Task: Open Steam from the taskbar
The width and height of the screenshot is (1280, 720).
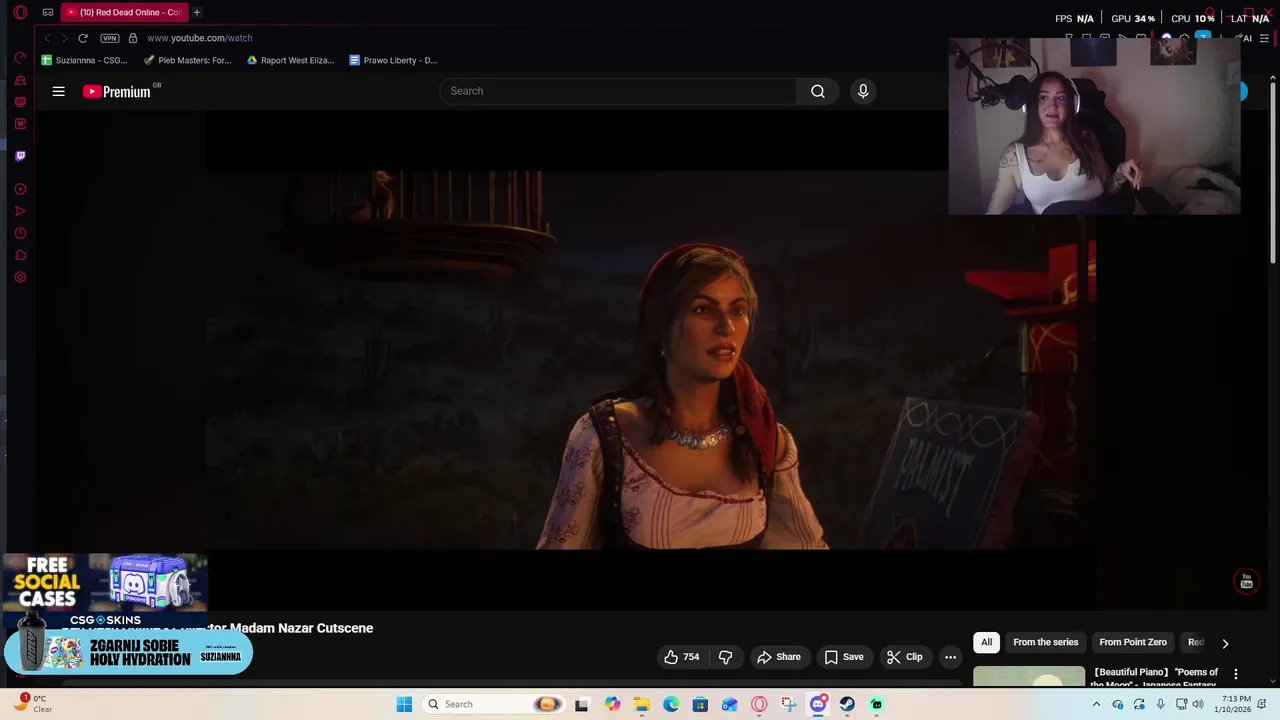Action: click(847, 704)
